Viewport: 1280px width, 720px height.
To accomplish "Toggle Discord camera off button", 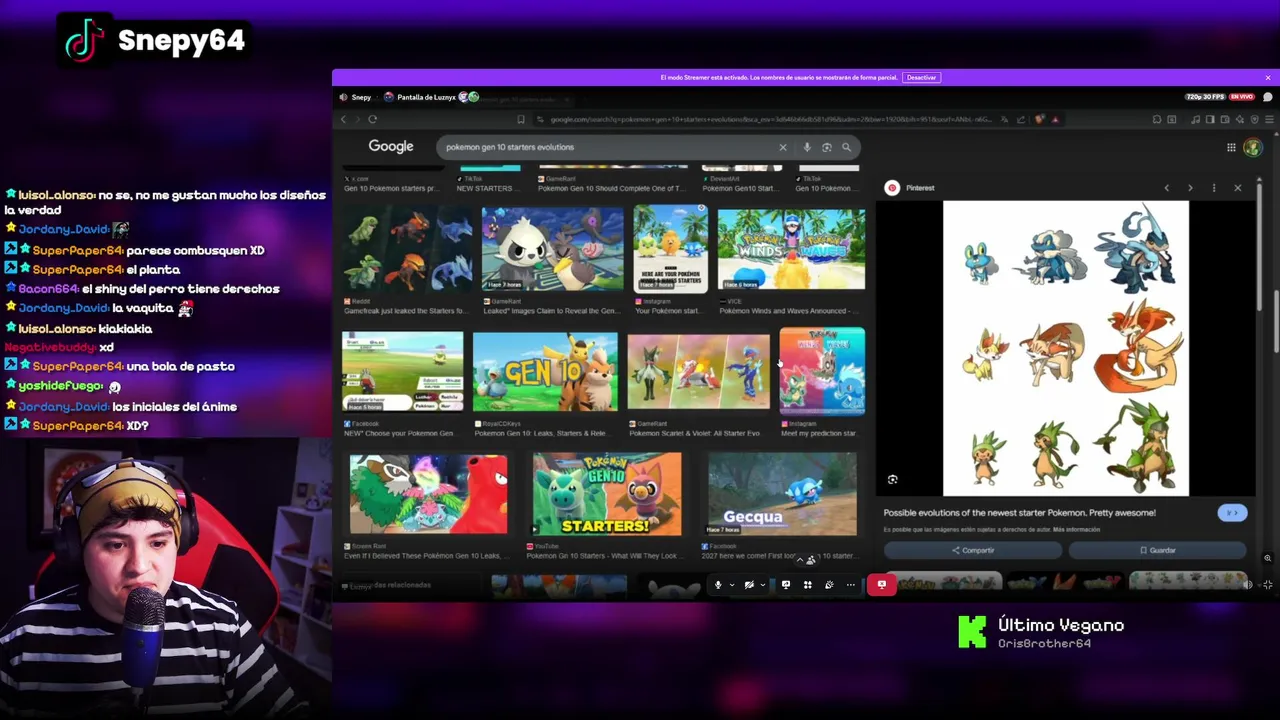I will tap(749, 585).
